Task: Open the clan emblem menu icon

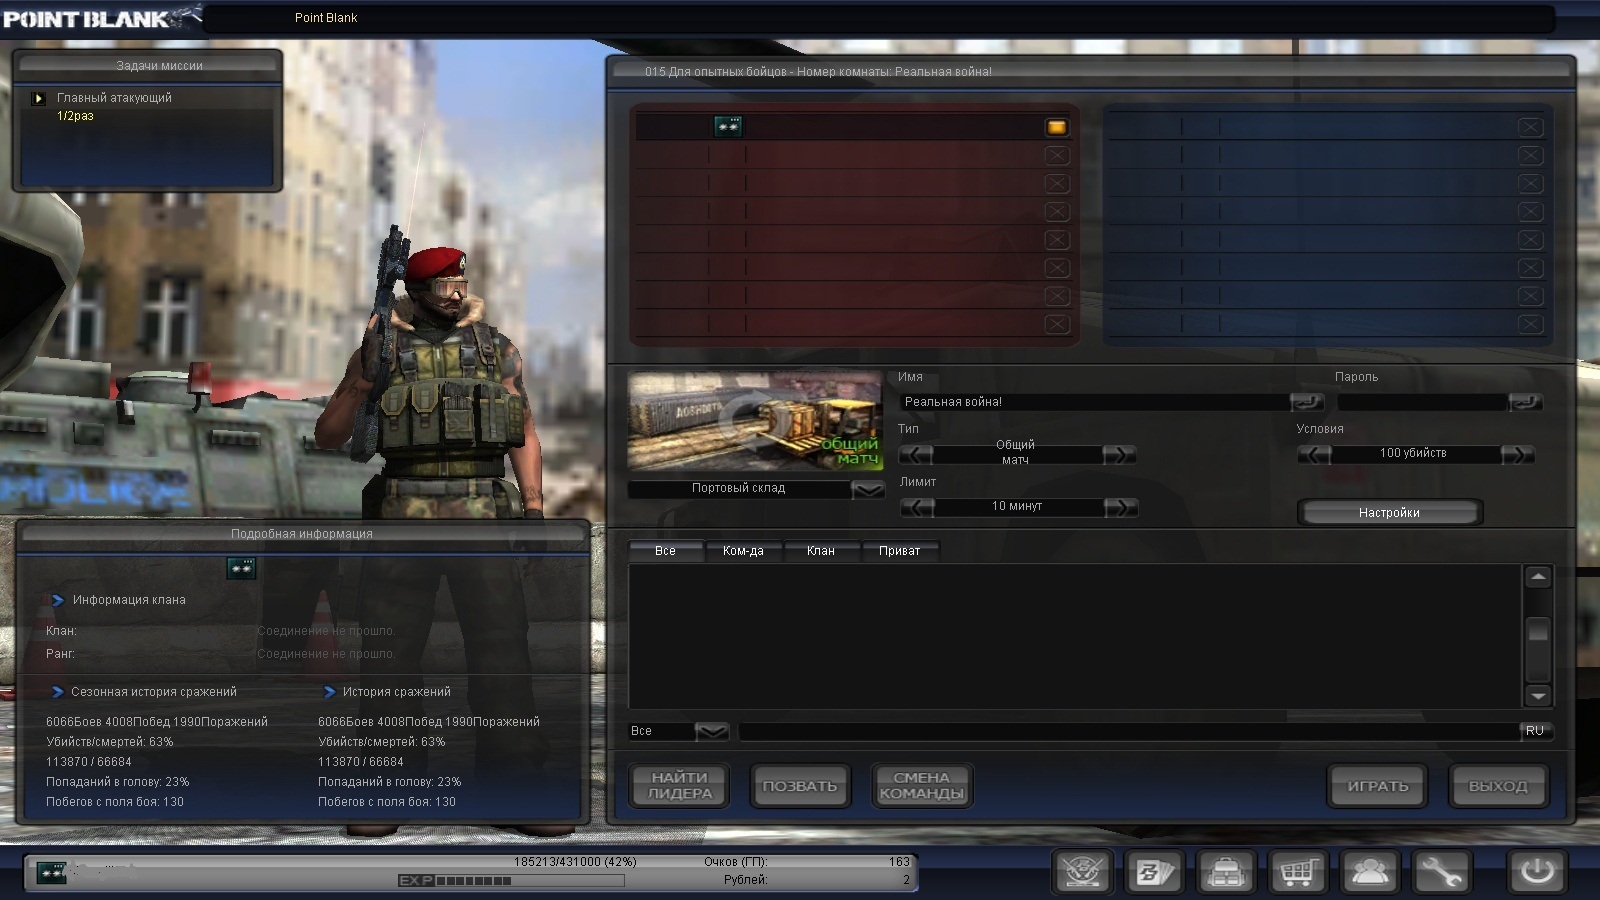Action: [x=1083, y=872]
